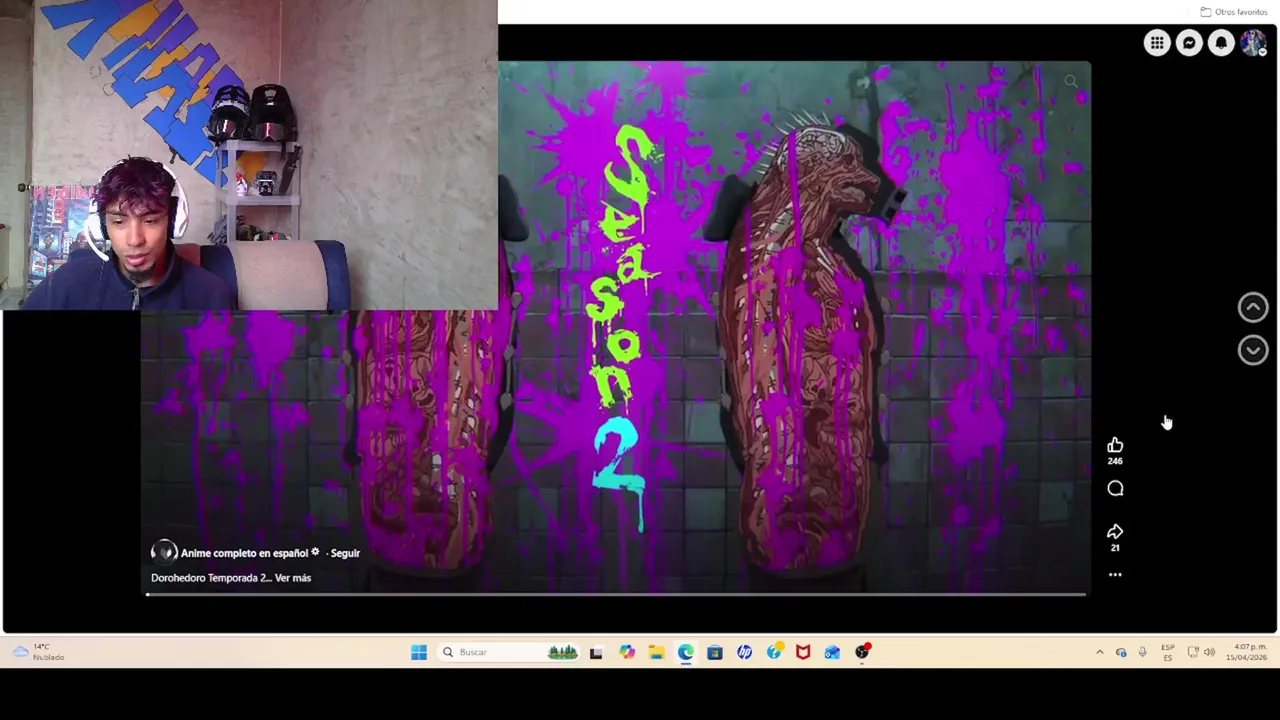The image size is (1280, 720).
Task: Open the notifications bell
Action: (1221, 42)
